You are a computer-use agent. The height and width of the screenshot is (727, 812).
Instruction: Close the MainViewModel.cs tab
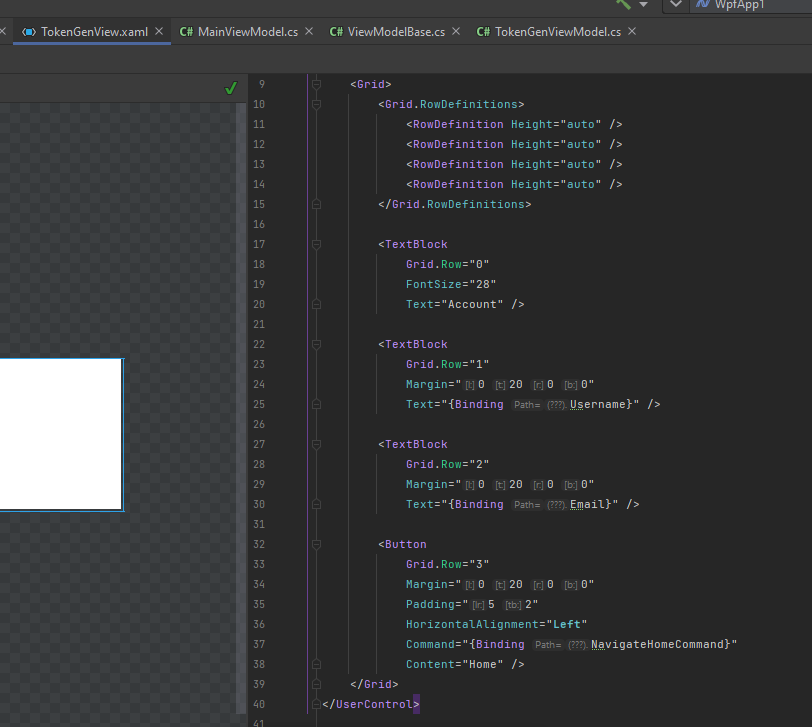[309, 32]
